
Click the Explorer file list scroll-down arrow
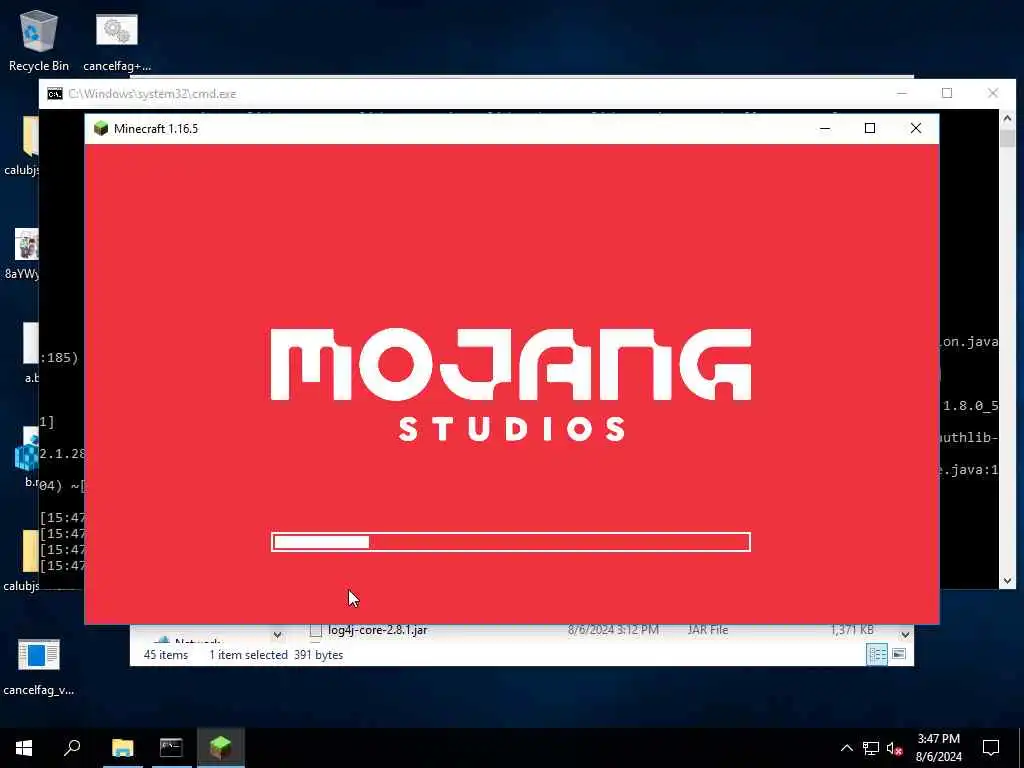(x=905, y=634)
